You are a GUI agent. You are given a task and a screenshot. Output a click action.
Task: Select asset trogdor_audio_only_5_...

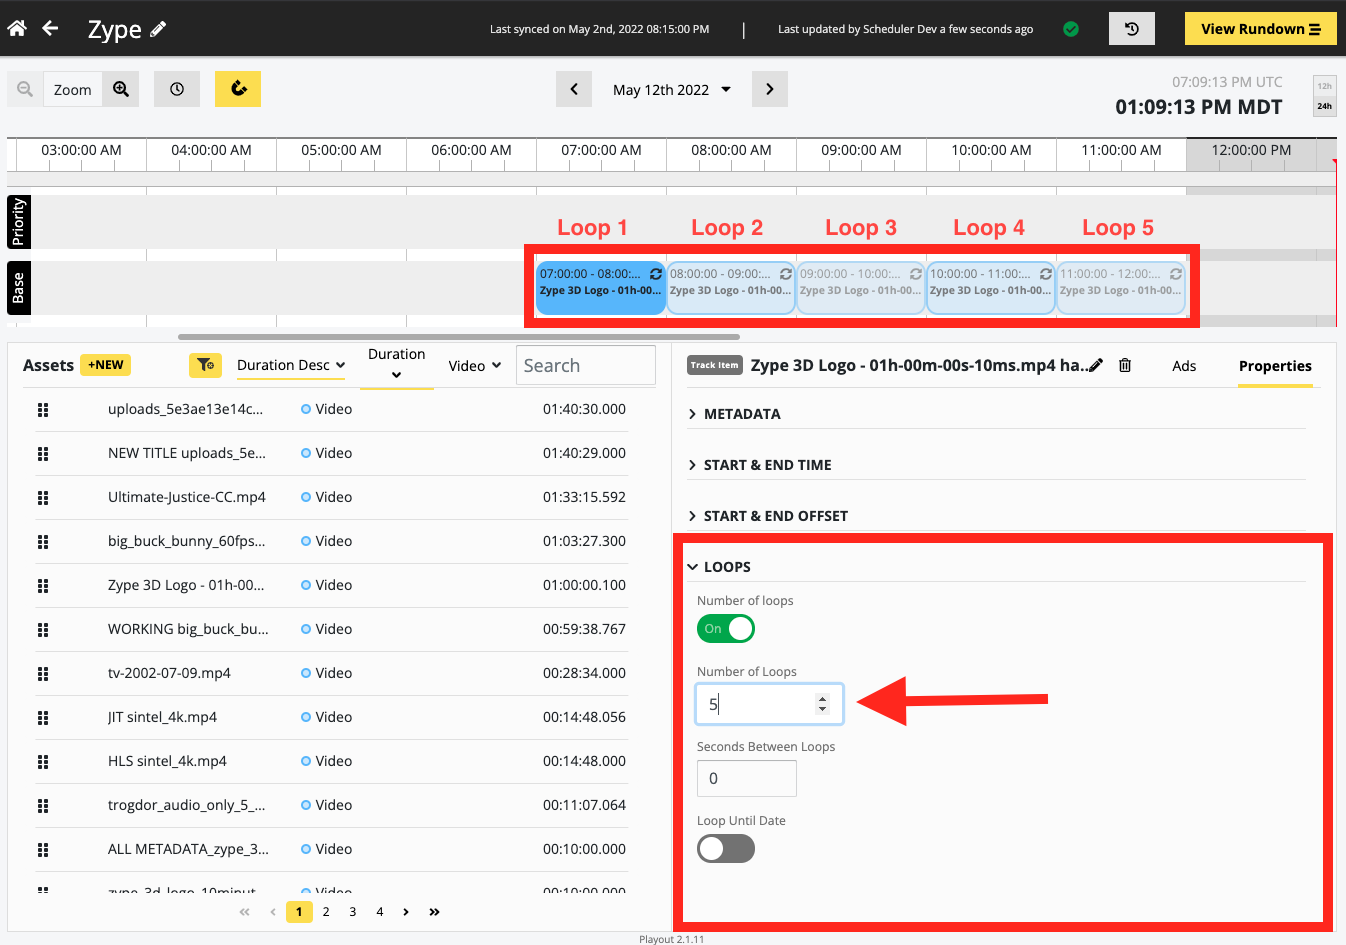pos(330,805)
